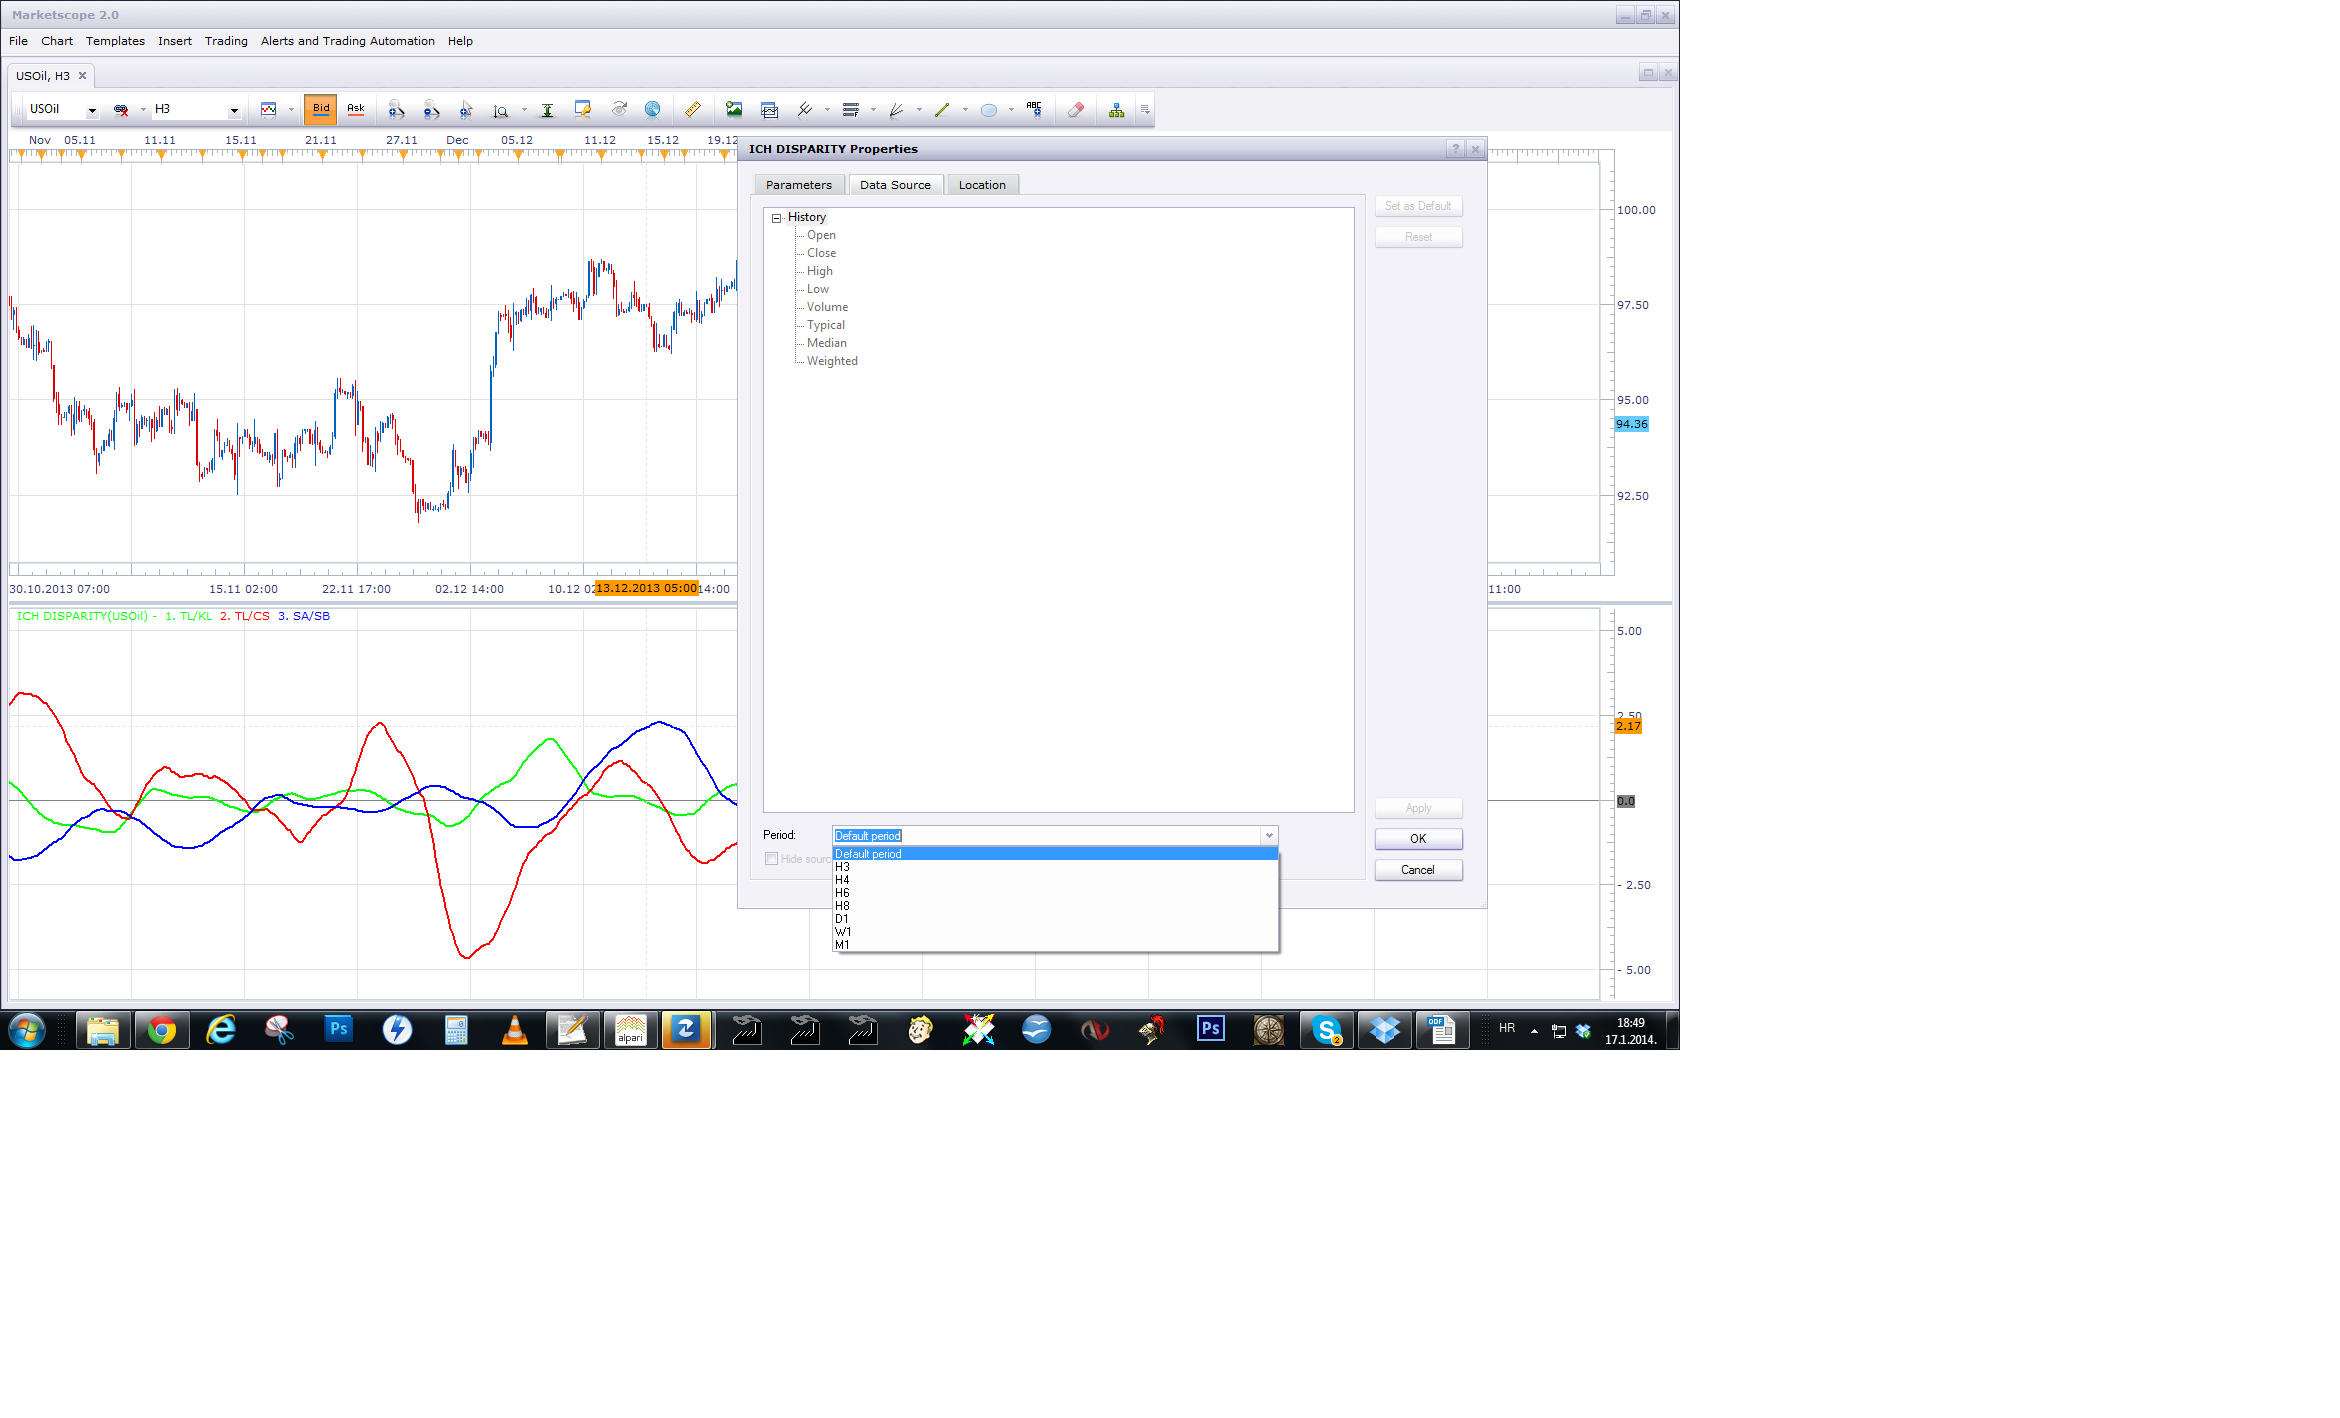Click the zoom in icon

click(396, 110)
